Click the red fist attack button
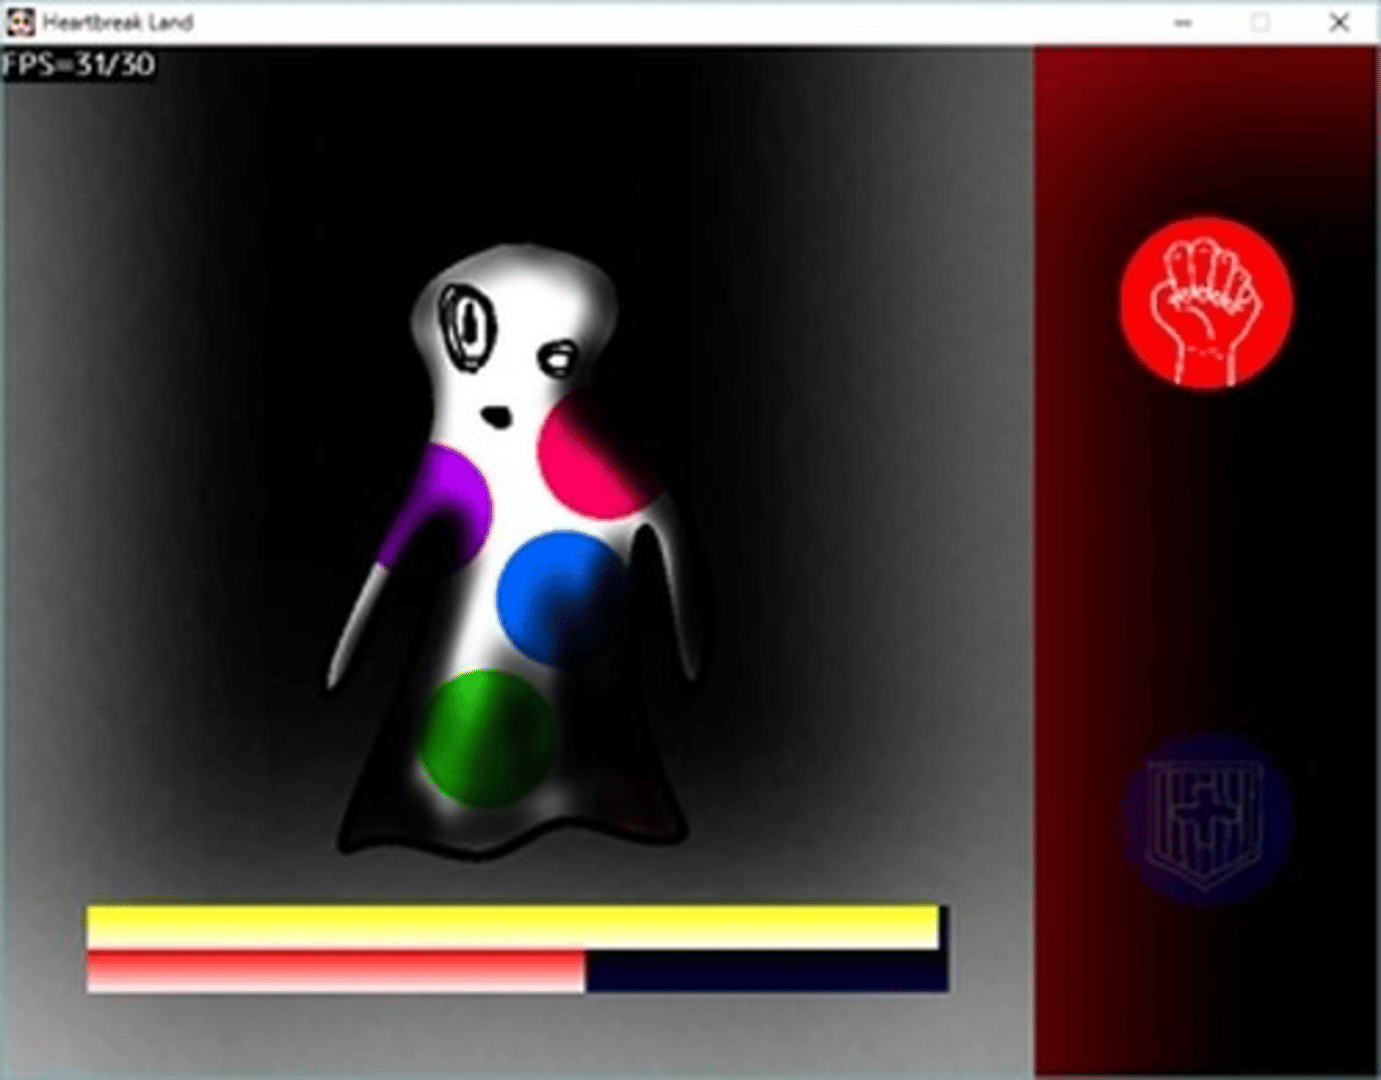1381x1080 pixels. click(x=1206, y=302)
